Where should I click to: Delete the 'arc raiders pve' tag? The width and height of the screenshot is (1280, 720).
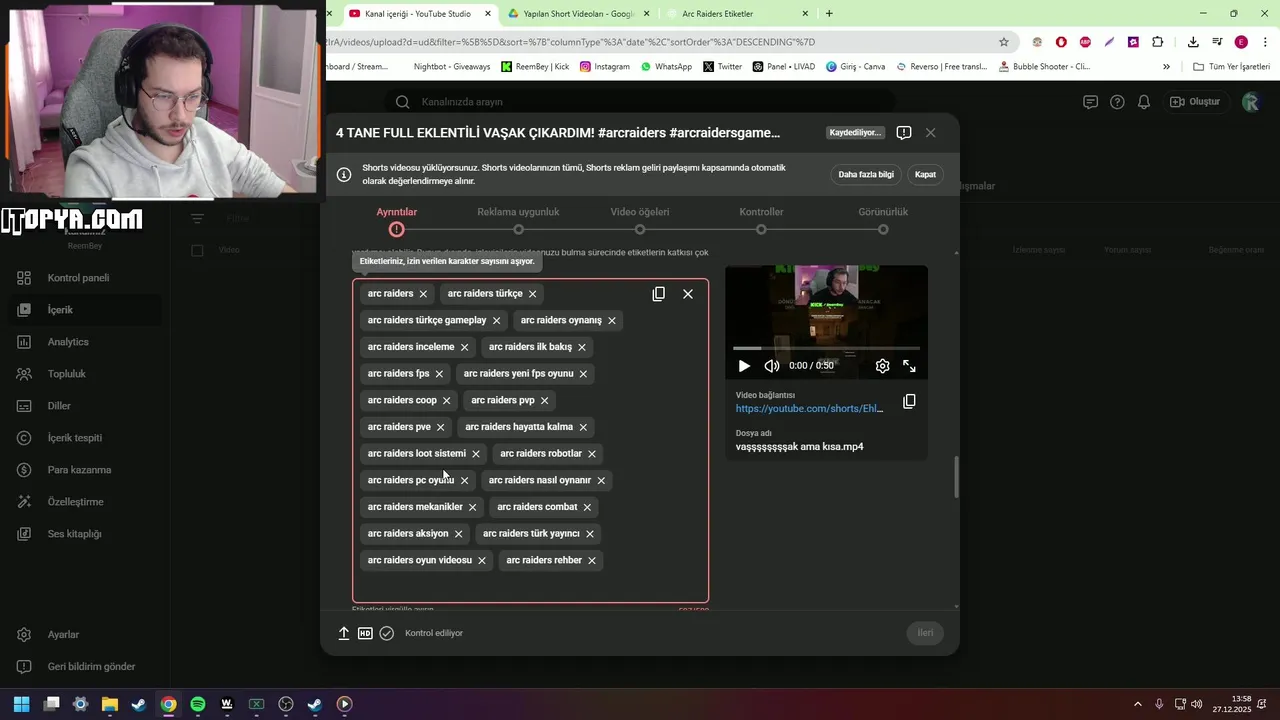pyautogui.click(x=440, y=427)
